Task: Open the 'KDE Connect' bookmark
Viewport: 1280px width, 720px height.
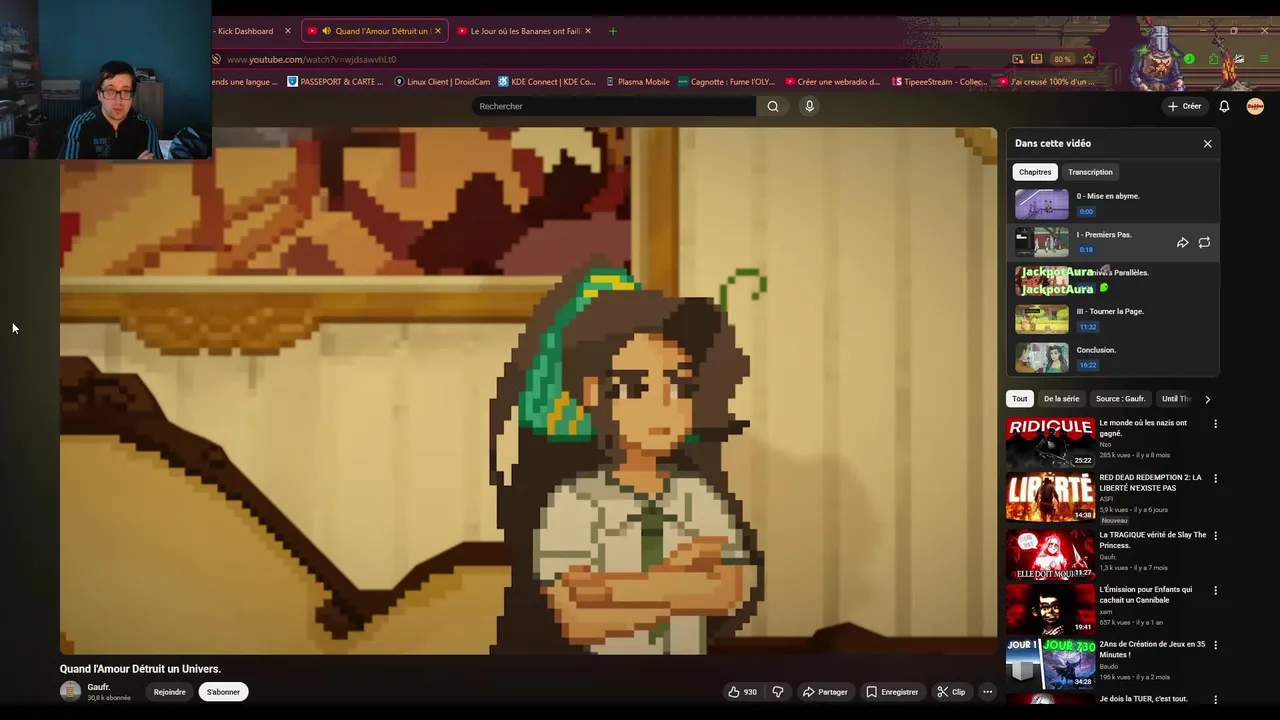Action: pyautogui.click(x=547, y=82)
